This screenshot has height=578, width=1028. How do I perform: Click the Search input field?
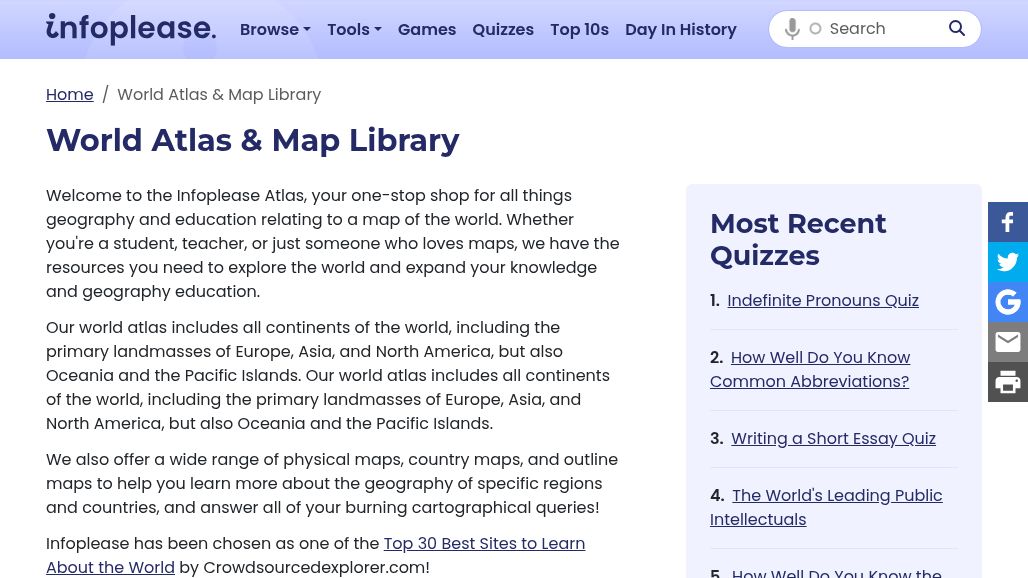pos(882,29)
